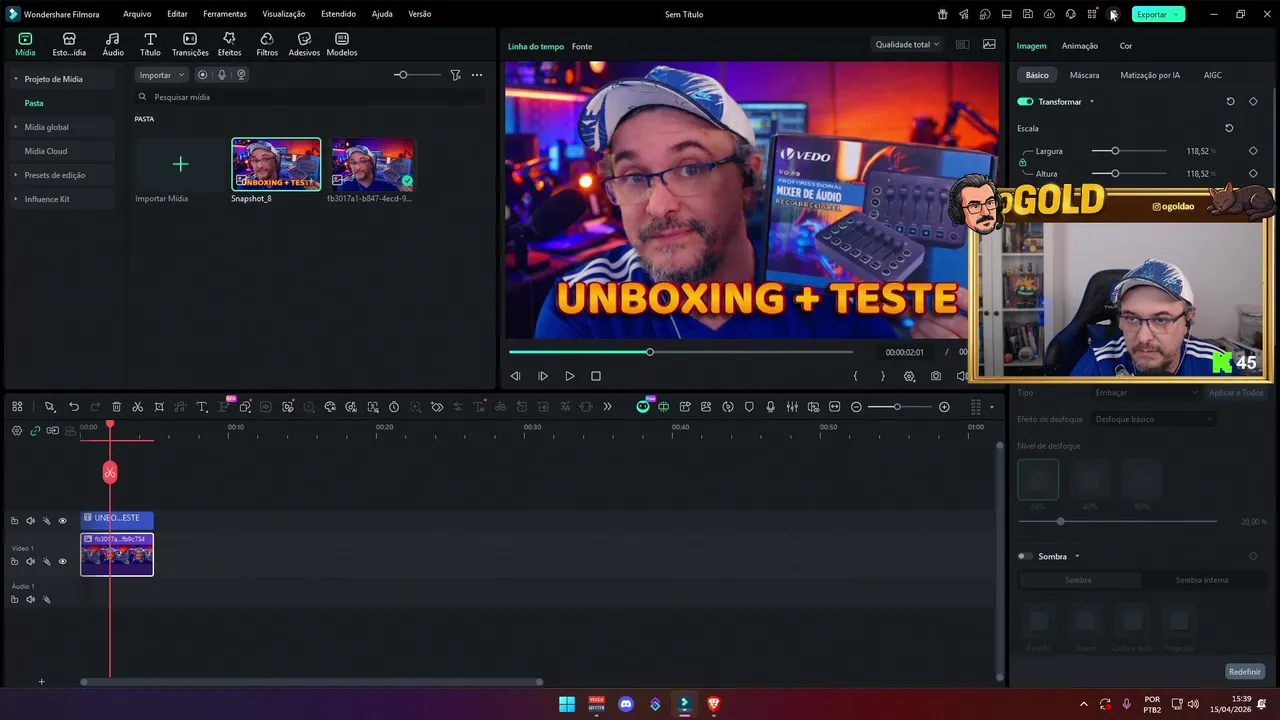The height and width of the screenshot is (720, 1280).
Task: Expand the Influence Kit item
Action: click(x=15, y=199)
